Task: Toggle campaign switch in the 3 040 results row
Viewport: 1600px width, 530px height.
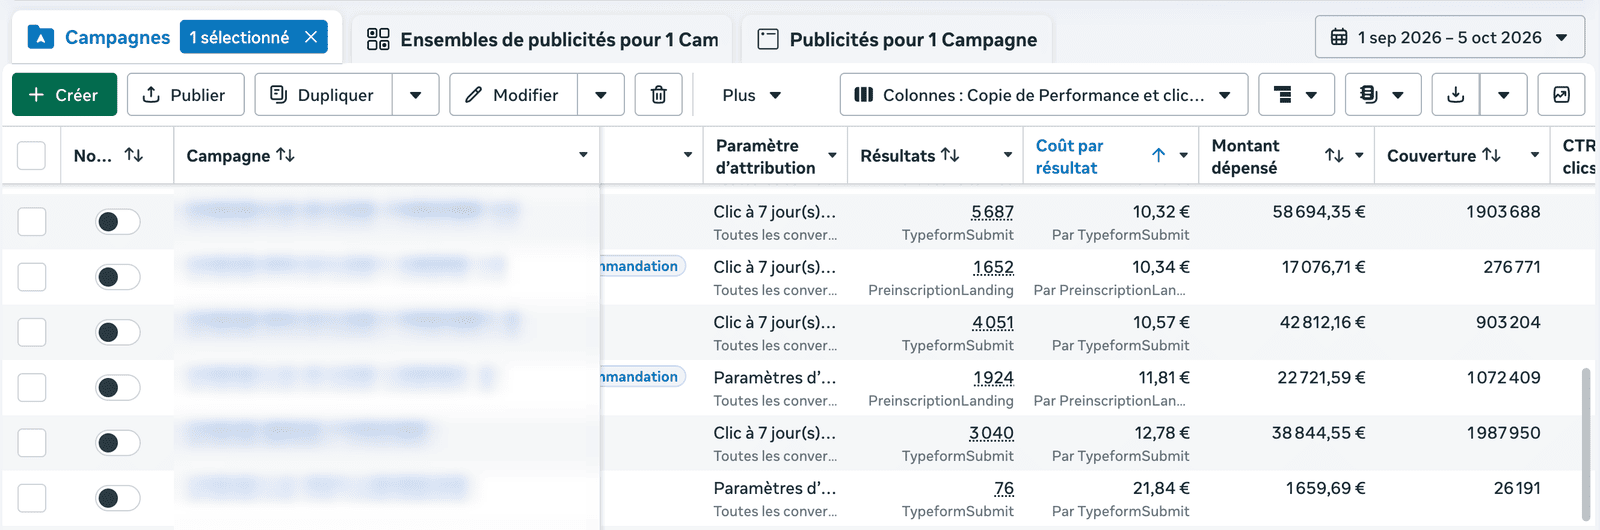Action: tap(117, 442)
